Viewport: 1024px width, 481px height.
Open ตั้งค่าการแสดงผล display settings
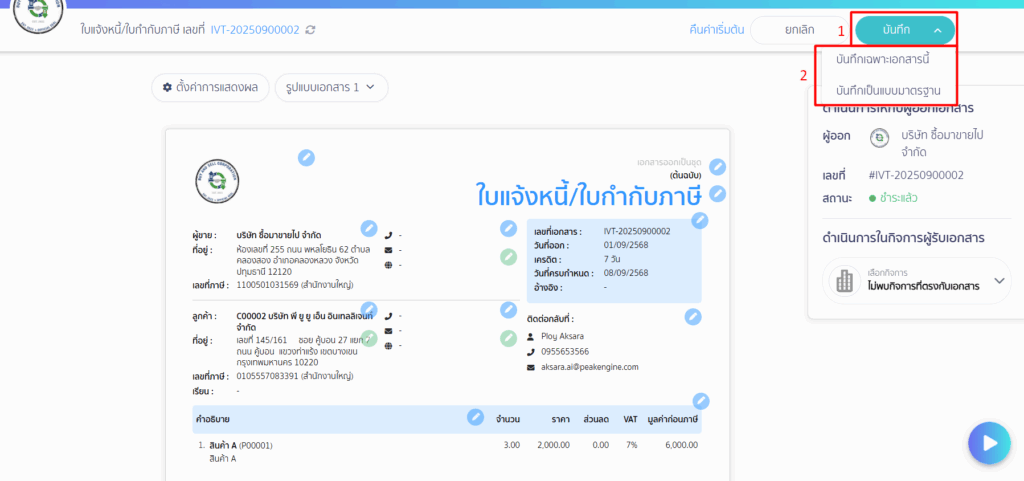210,87
